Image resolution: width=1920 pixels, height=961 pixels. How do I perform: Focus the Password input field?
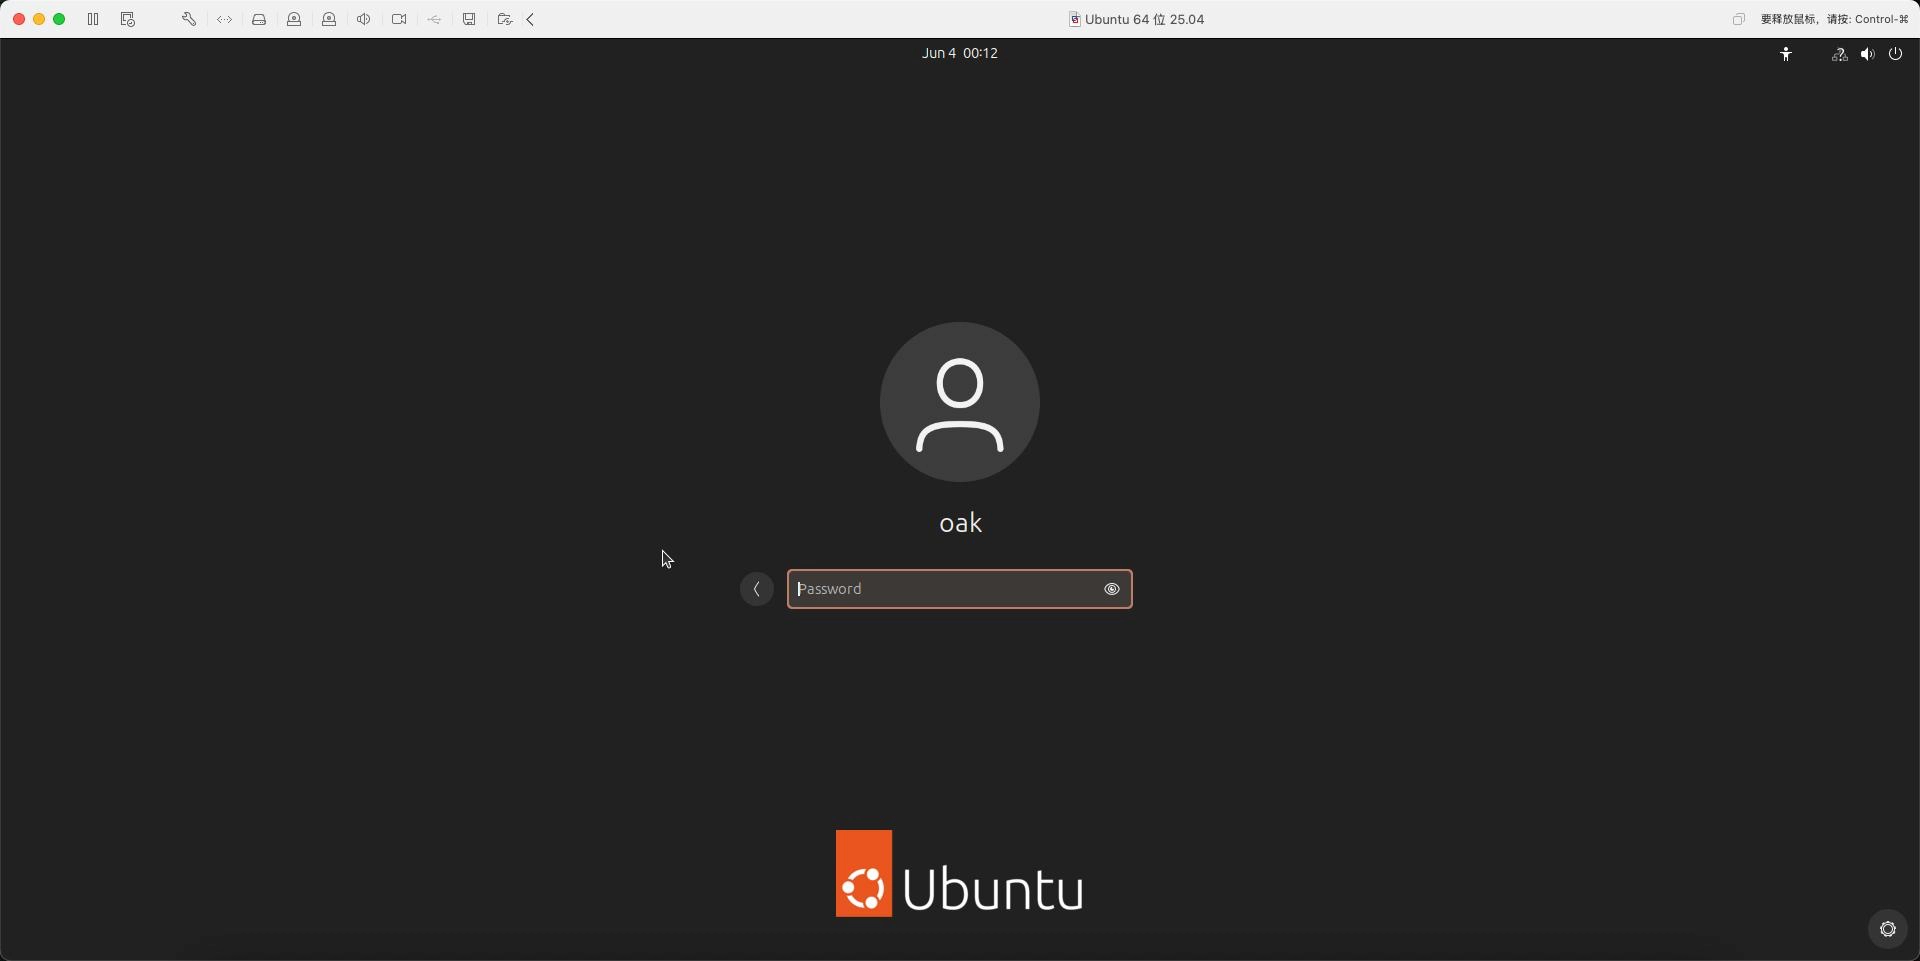point(940,589)
